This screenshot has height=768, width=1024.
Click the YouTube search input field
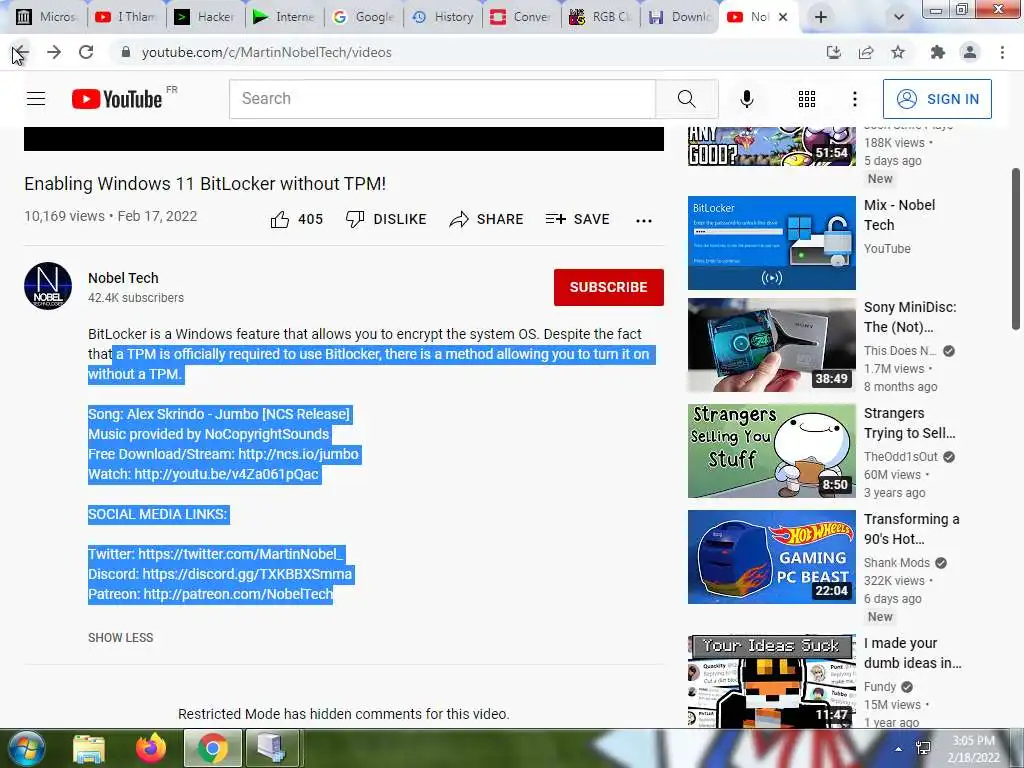coord(442,99)
